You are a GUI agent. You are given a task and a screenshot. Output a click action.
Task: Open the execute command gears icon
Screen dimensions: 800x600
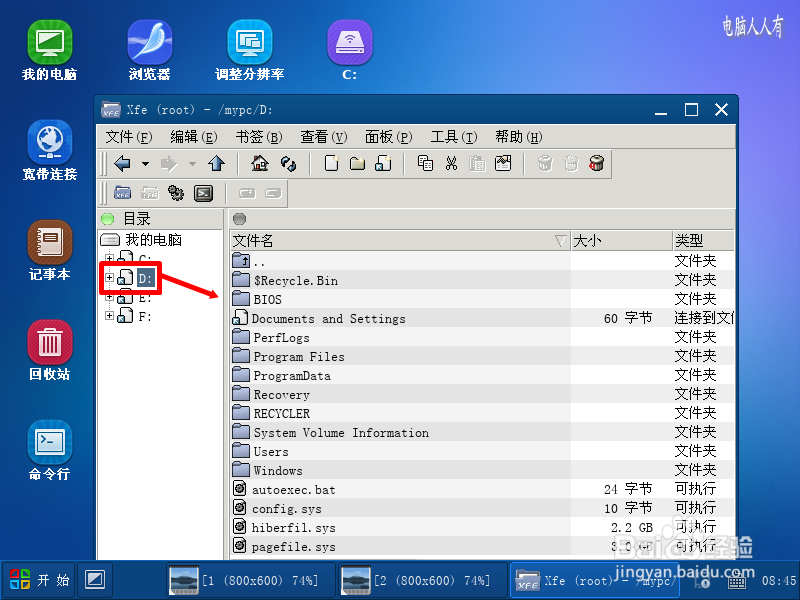coord(176,193)
